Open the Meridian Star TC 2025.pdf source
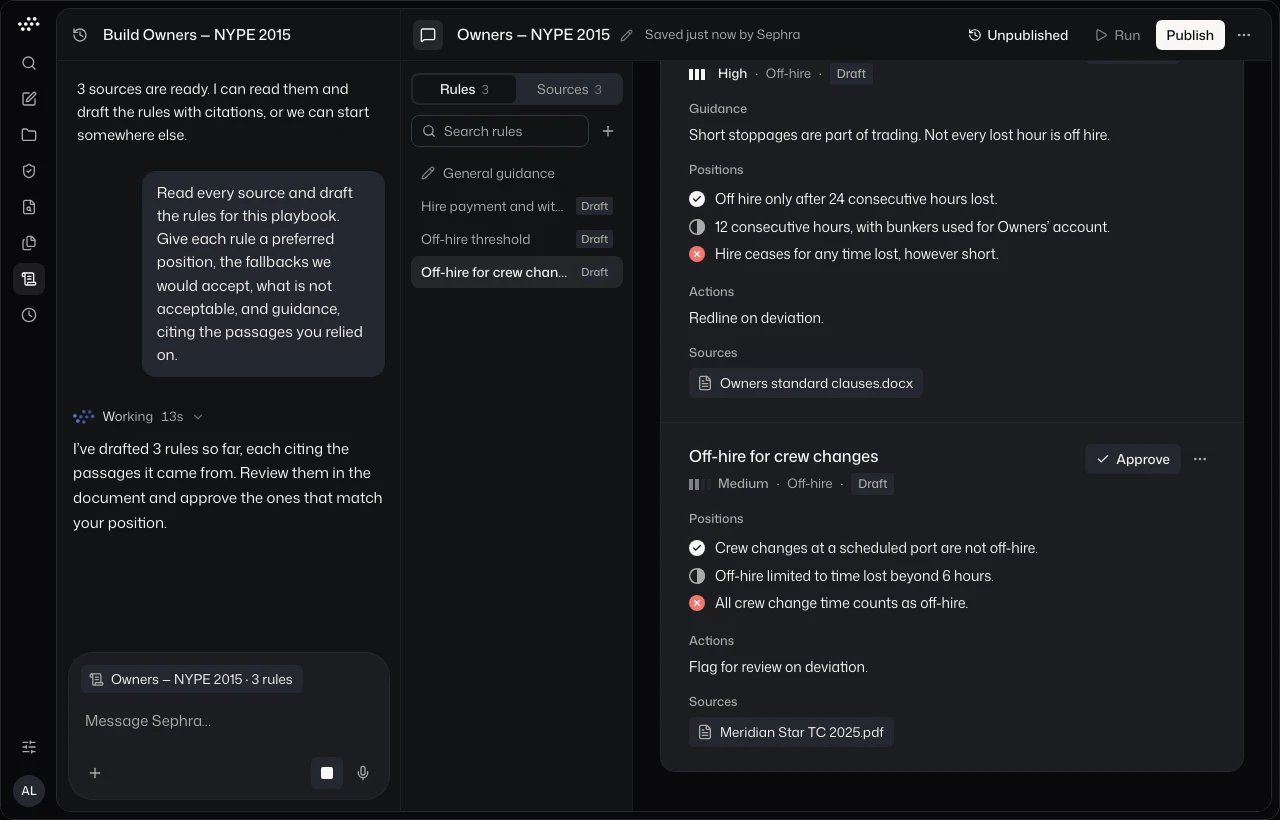Image resolution: width=1280 pixels, height=820 pixels. (x=791, y=732)
